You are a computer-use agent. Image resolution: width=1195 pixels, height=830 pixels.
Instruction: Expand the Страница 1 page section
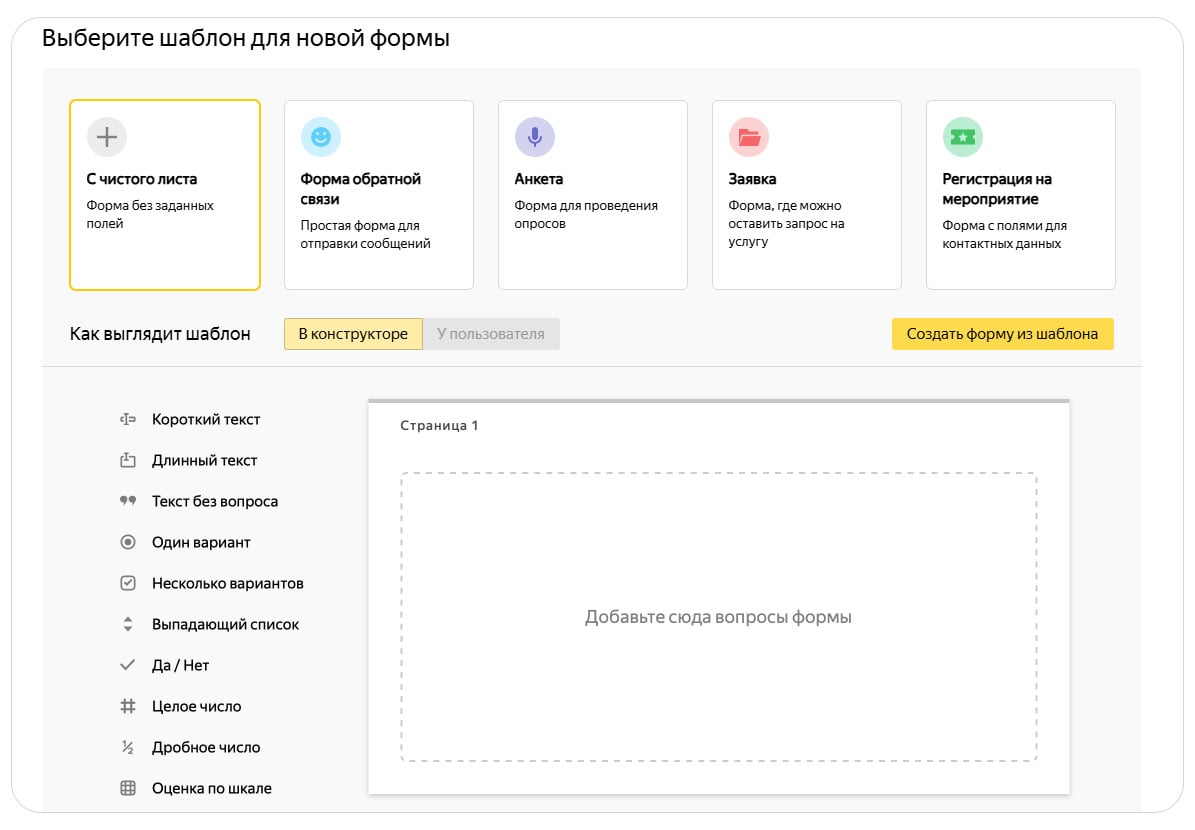[x=437, y=425]
